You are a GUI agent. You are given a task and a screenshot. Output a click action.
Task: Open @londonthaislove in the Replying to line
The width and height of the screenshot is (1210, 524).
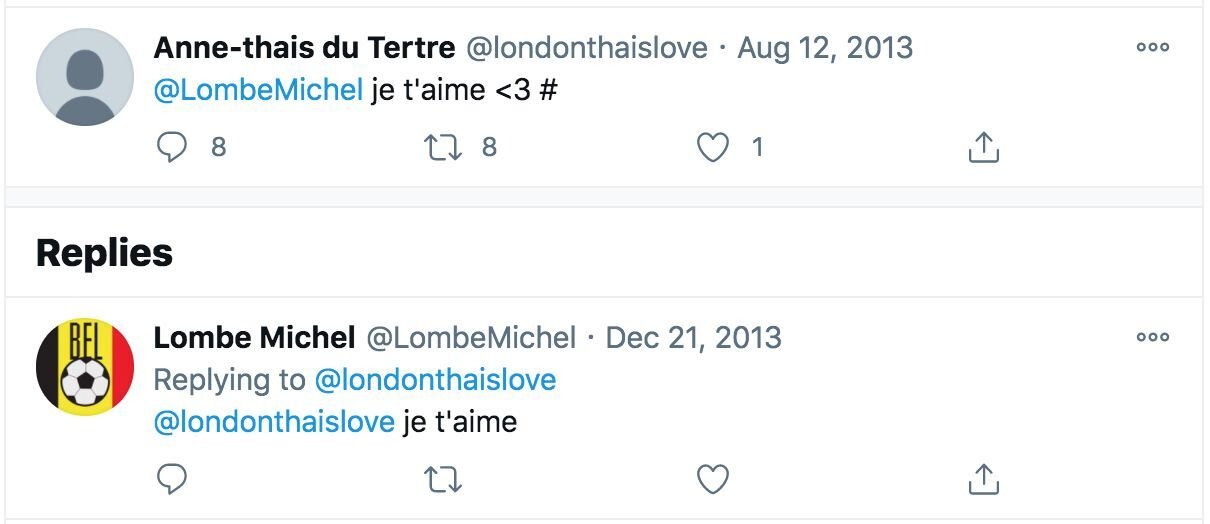435,380
